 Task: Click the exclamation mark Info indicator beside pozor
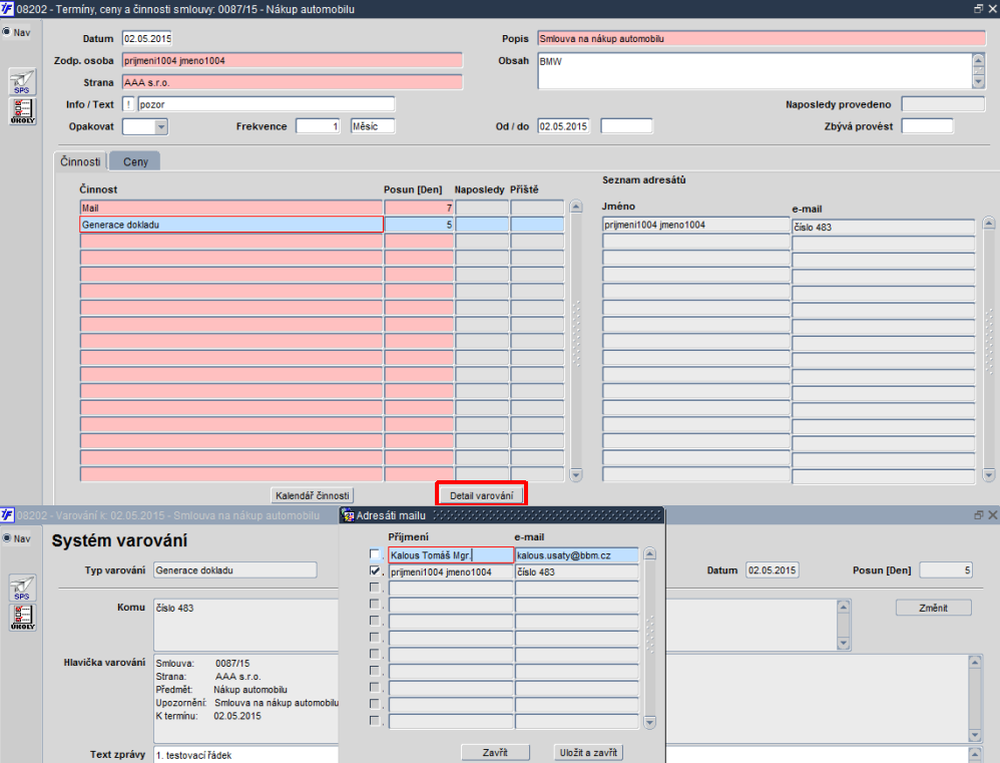128,104
